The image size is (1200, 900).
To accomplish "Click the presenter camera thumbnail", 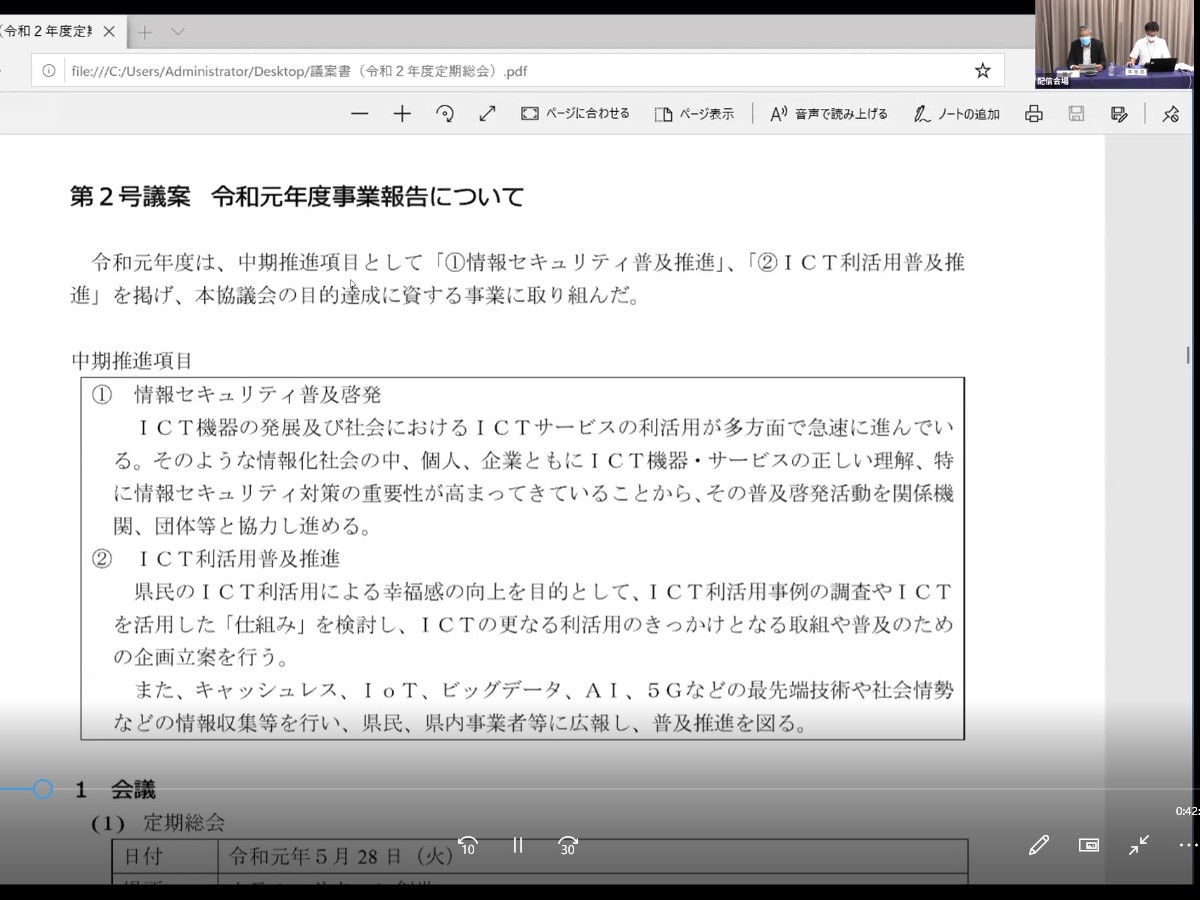I will [x=1115, y=45].
